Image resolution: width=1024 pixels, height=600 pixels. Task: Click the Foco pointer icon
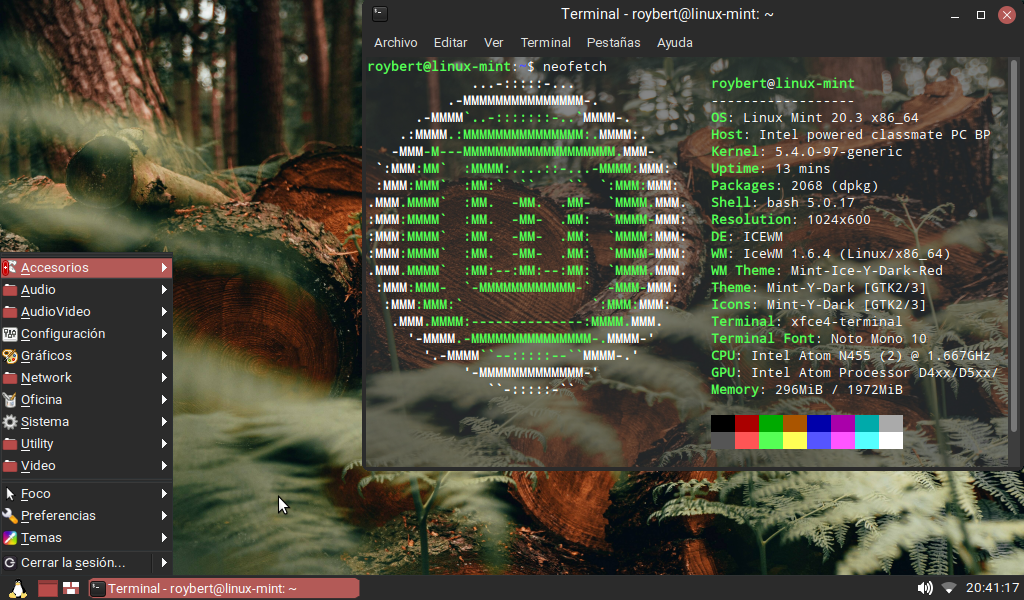pos(10,494)
